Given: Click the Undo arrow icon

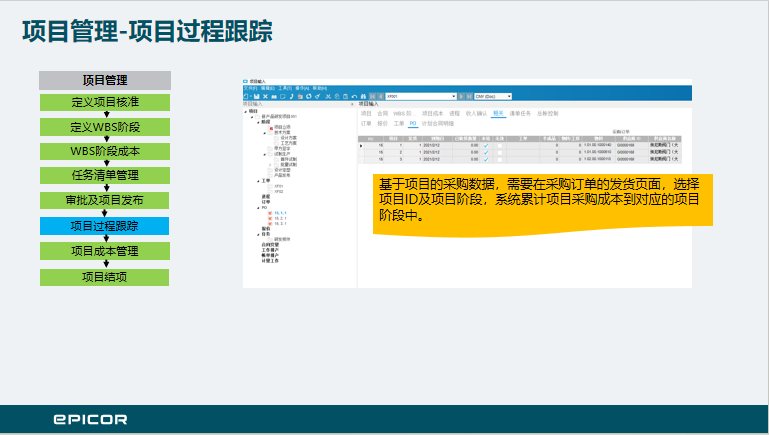Looking at the screenshot, I should pos(353,96).
